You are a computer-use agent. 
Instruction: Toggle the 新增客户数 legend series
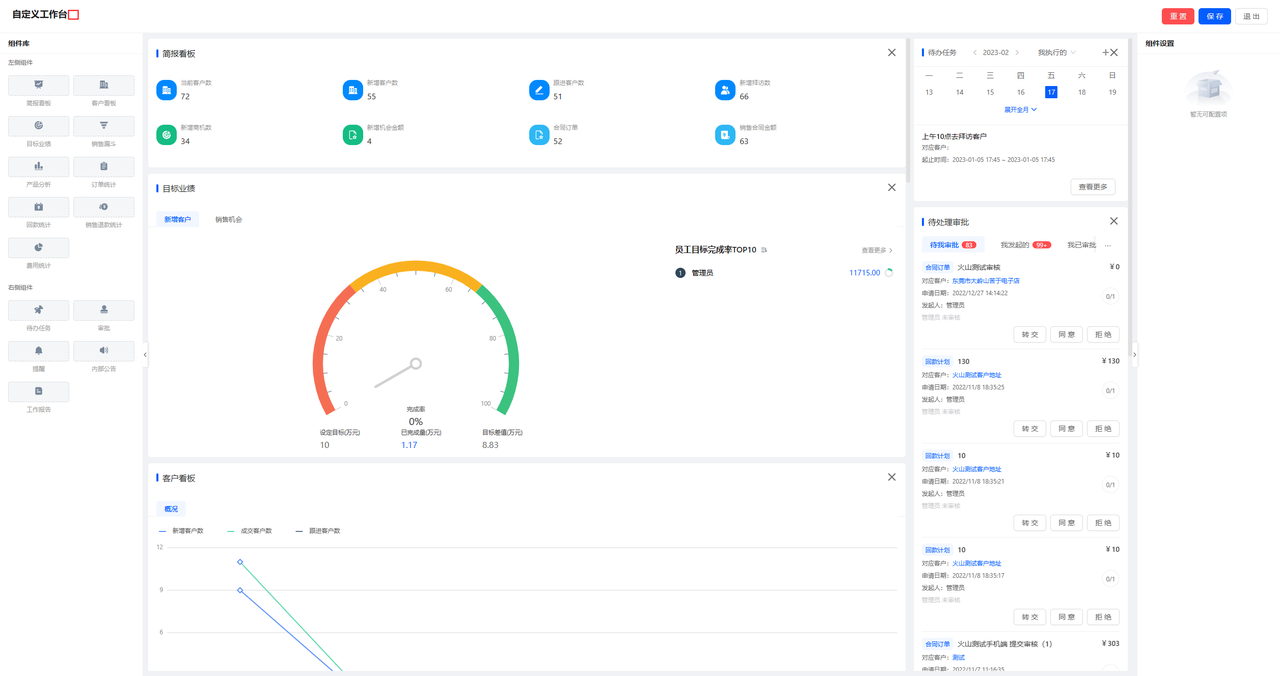(x=181, y=531)
